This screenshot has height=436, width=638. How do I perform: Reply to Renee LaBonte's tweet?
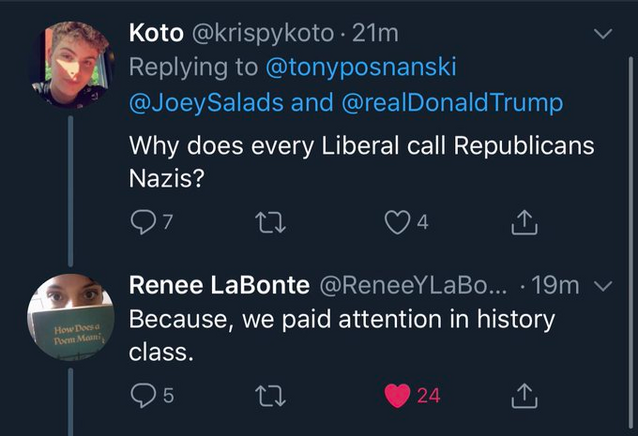click(x=141, y=396)
